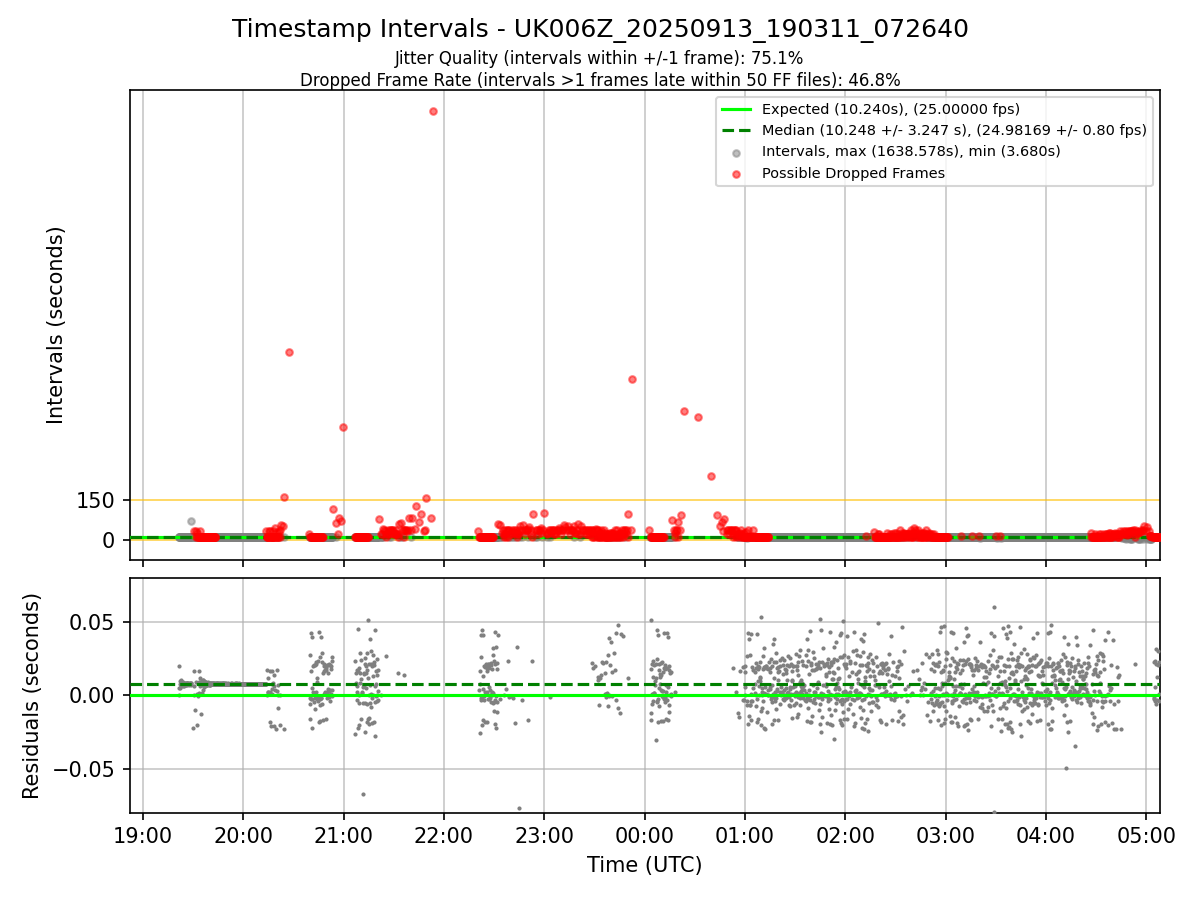Screen dimensions: 1200x900
Task: Click the Time (UTC) axis label
Action: point(644,864)
